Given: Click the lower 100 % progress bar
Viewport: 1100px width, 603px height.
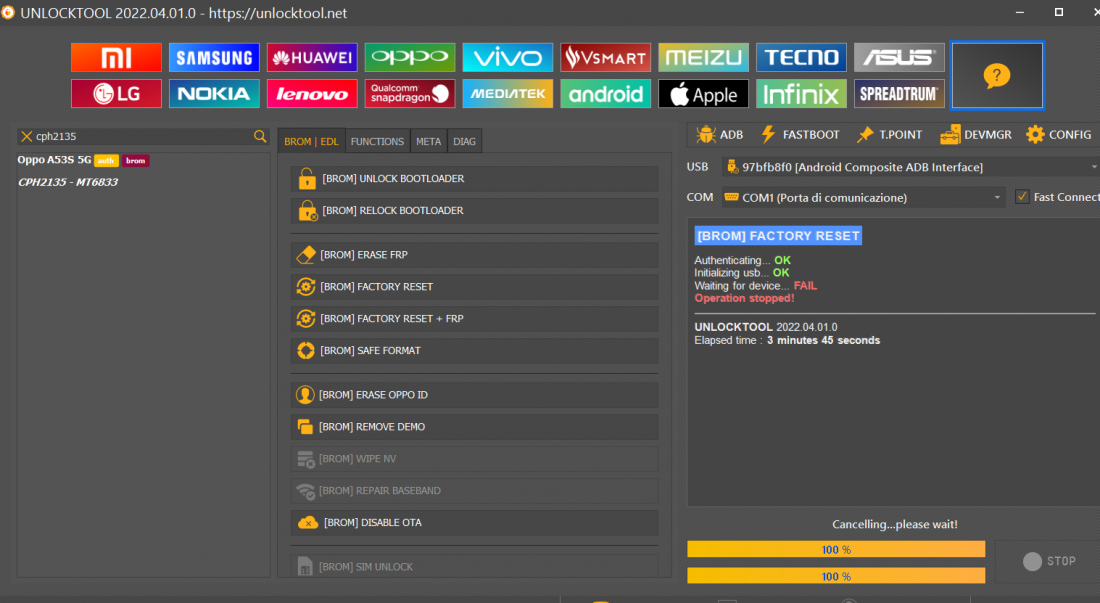Looking at the screenshot, I should [836, 576].
